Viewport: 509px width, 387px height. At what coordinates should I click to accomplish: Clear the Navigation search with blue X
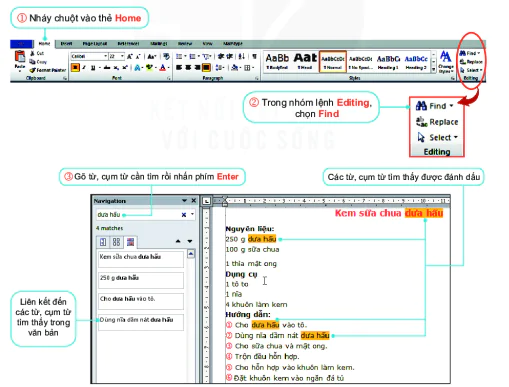pyautogui.click(x=184, y=215)
